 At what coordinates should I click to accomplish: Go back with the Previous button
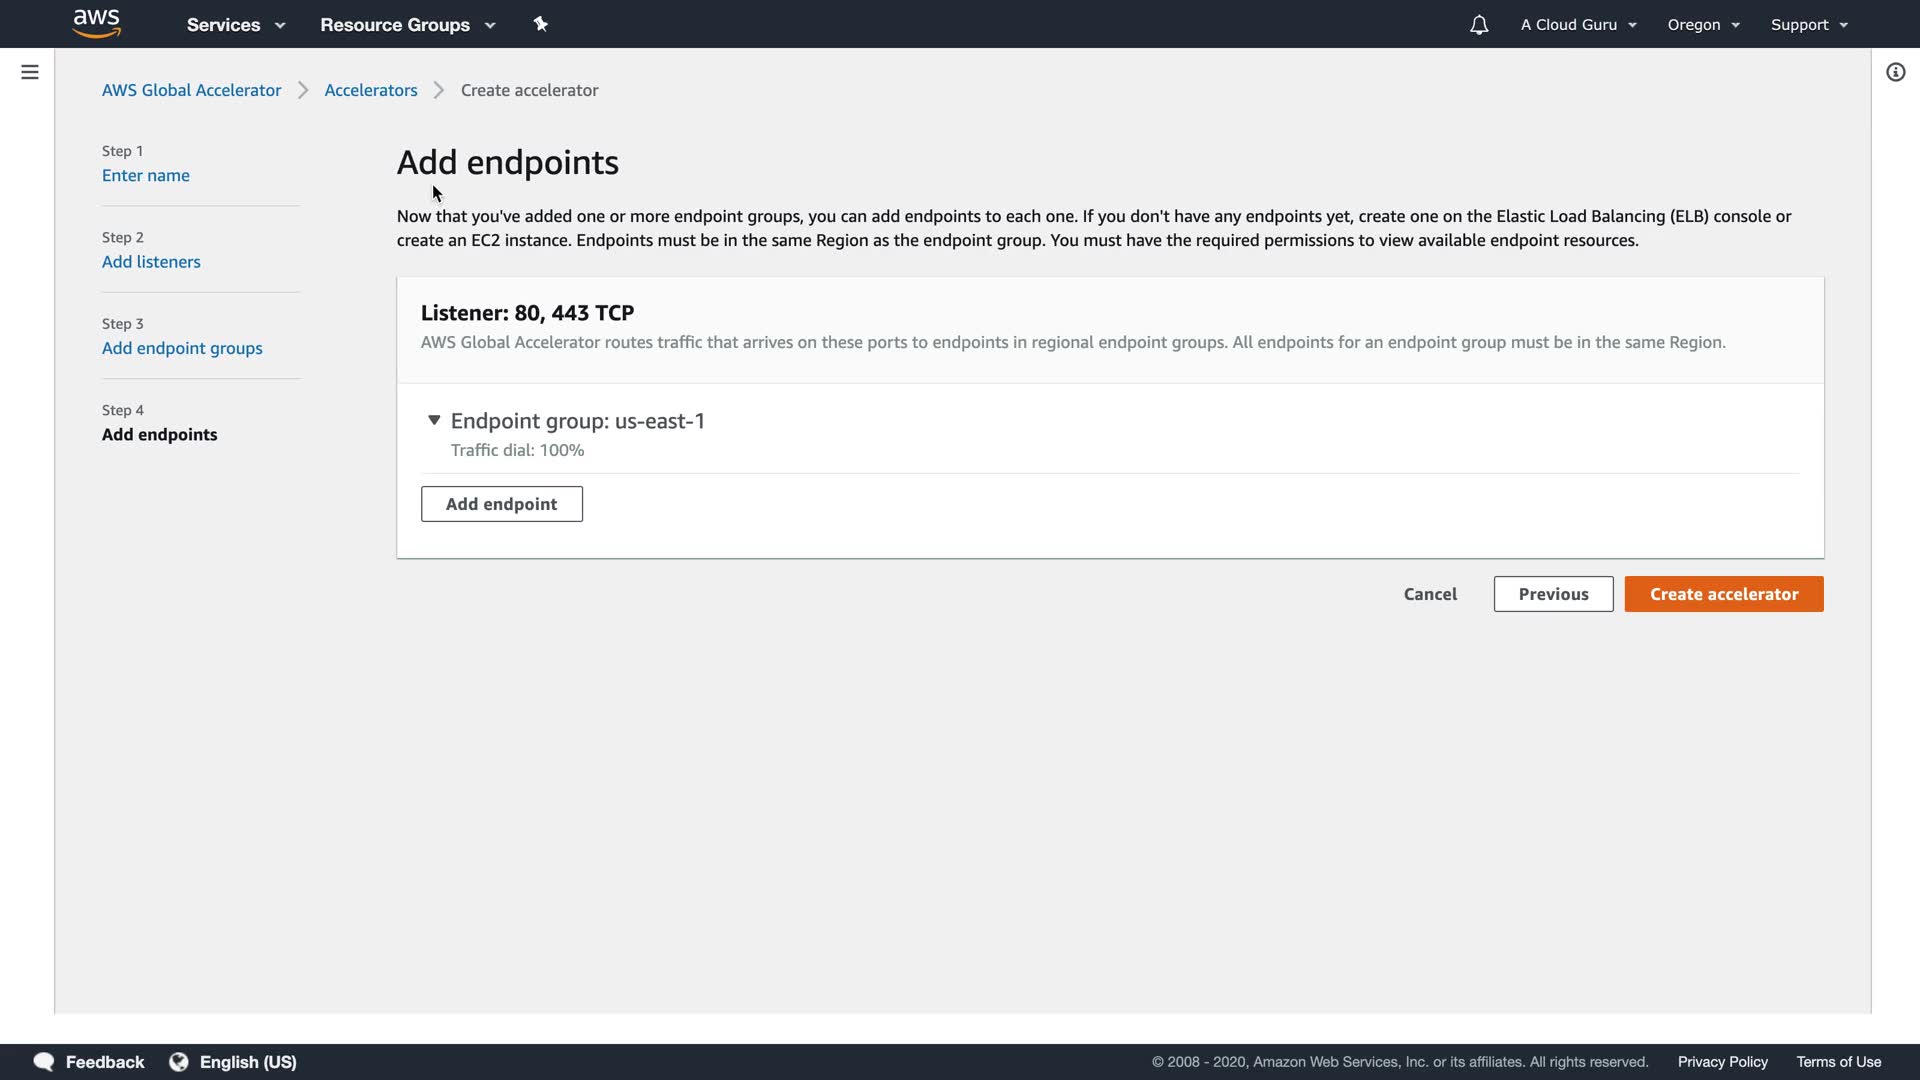[1553, 594]
